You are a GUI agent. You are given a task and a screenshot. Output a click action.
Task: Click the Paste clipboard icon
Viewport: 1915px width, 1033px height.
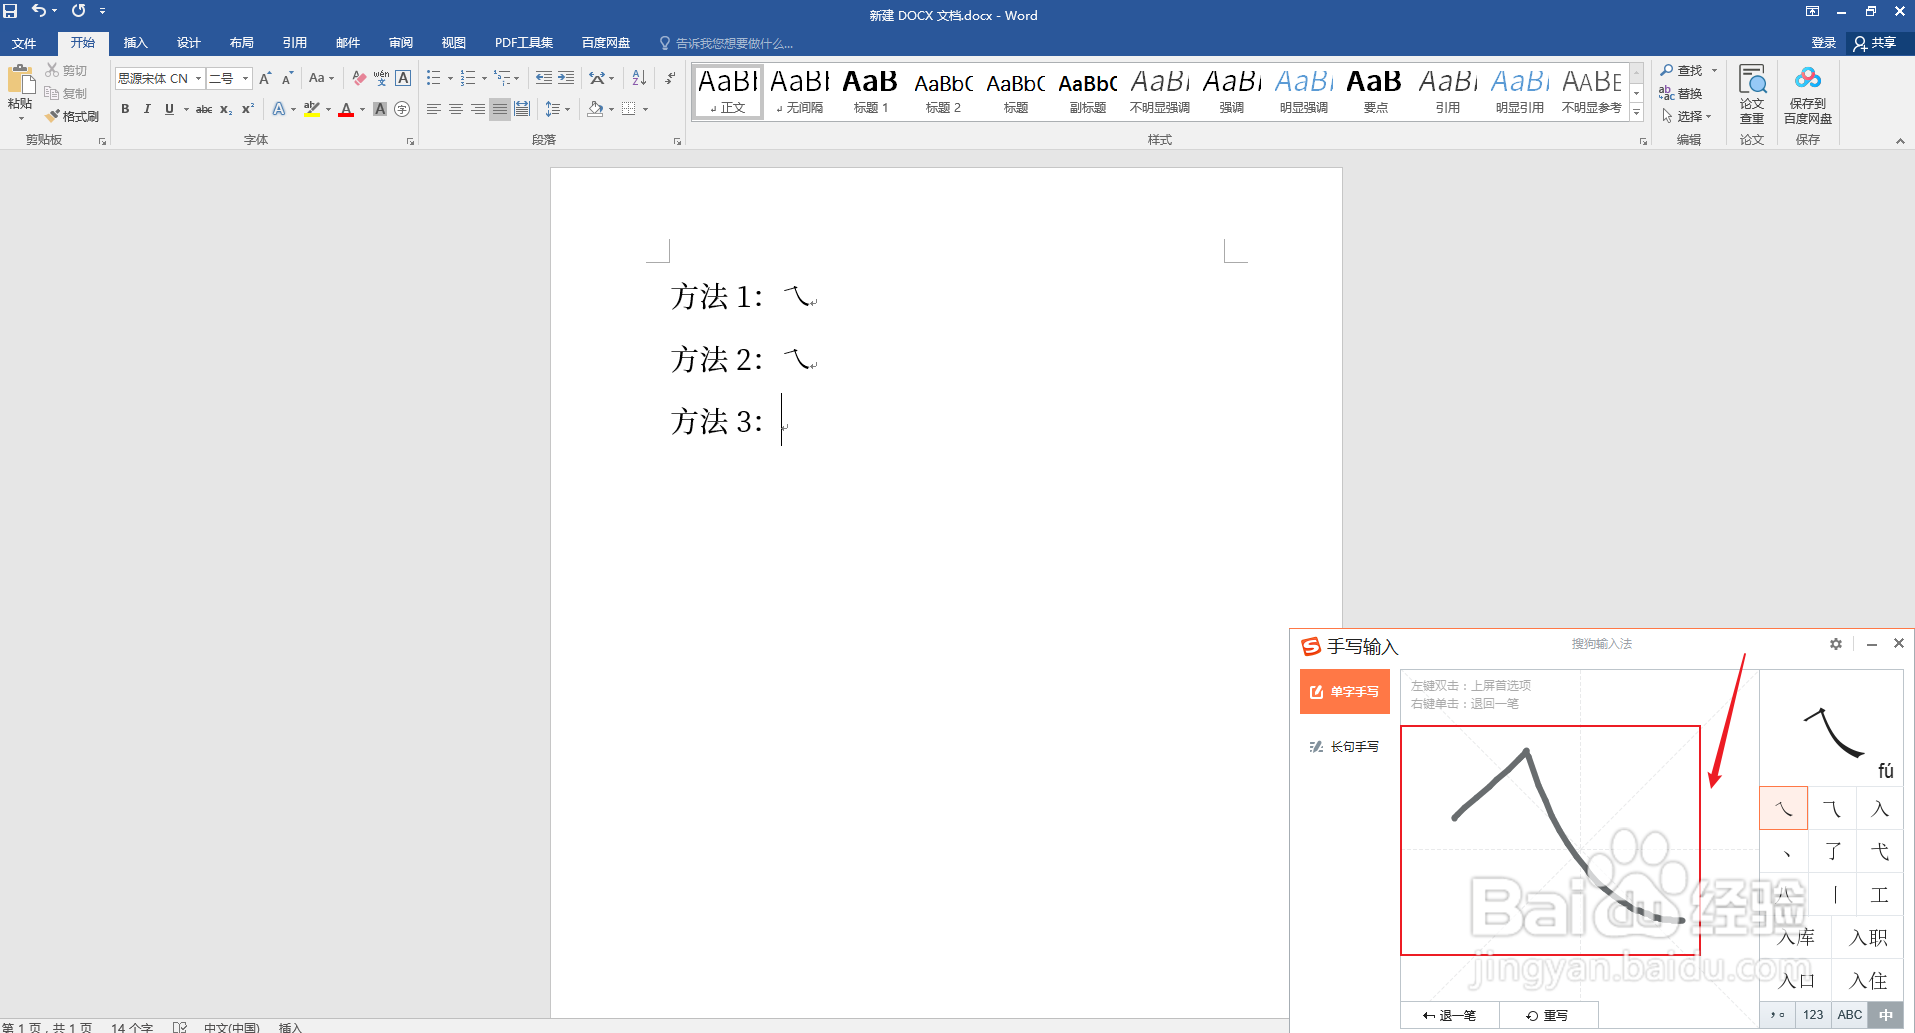20,80
